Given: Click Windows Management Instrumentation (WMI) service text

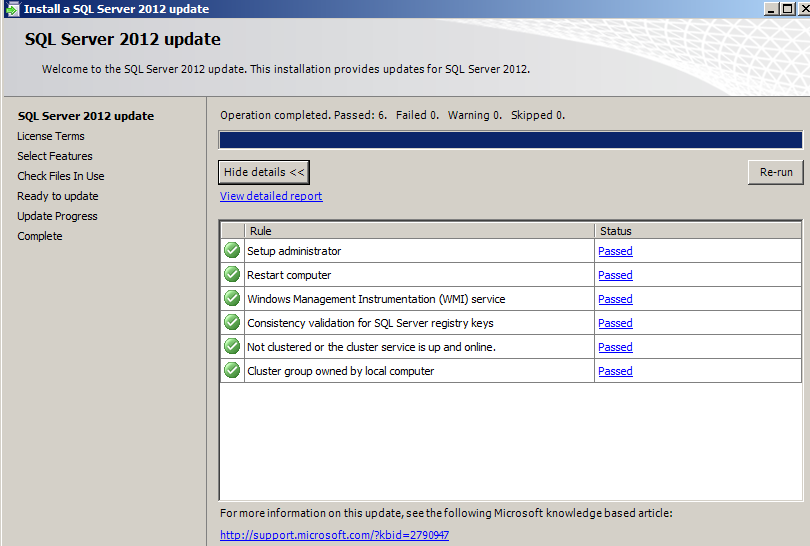Looking at the screenshot, I should coord(376,299).
